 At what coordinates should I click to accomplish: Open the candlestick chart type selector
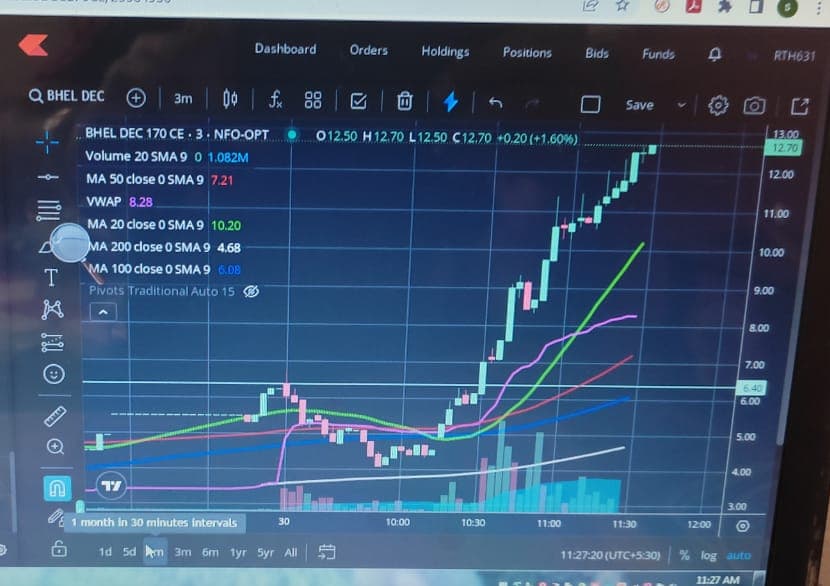(230, 99)
